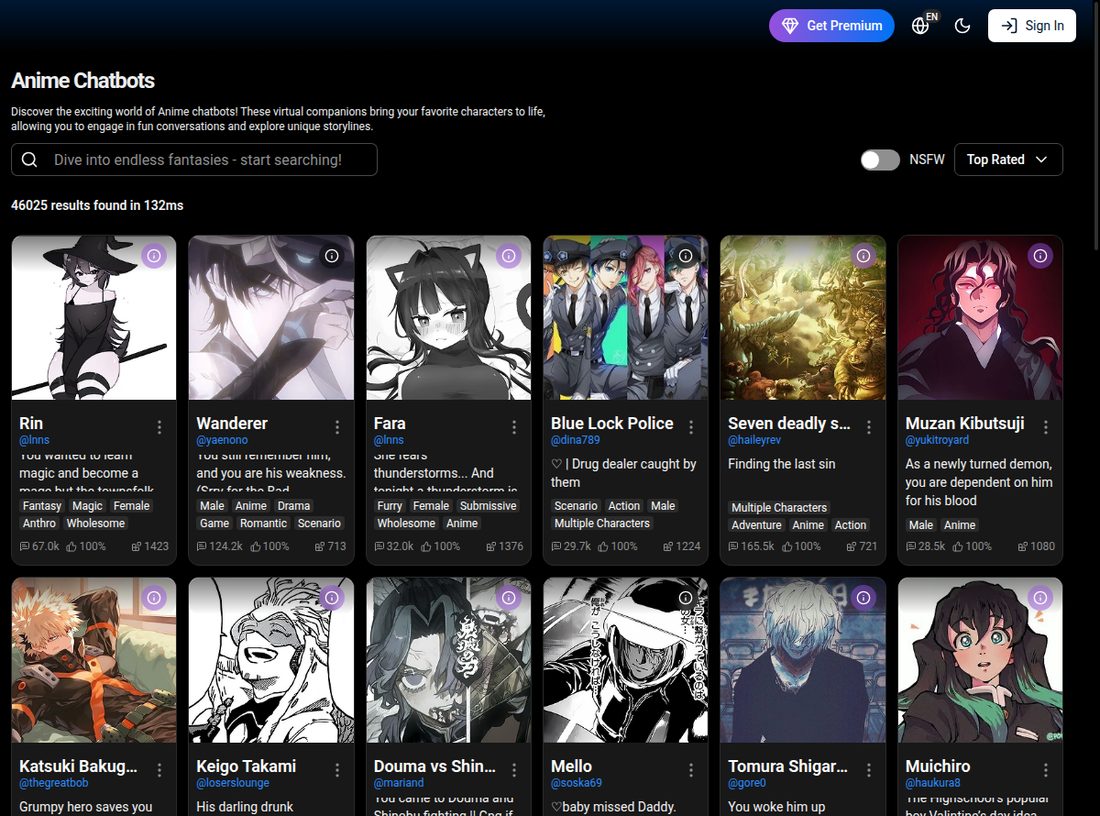Image resolution: width=1100 pixels, height=816 pixels.
Task: Visit the @dina789 creator profile
Action: (x=575, y=440)
